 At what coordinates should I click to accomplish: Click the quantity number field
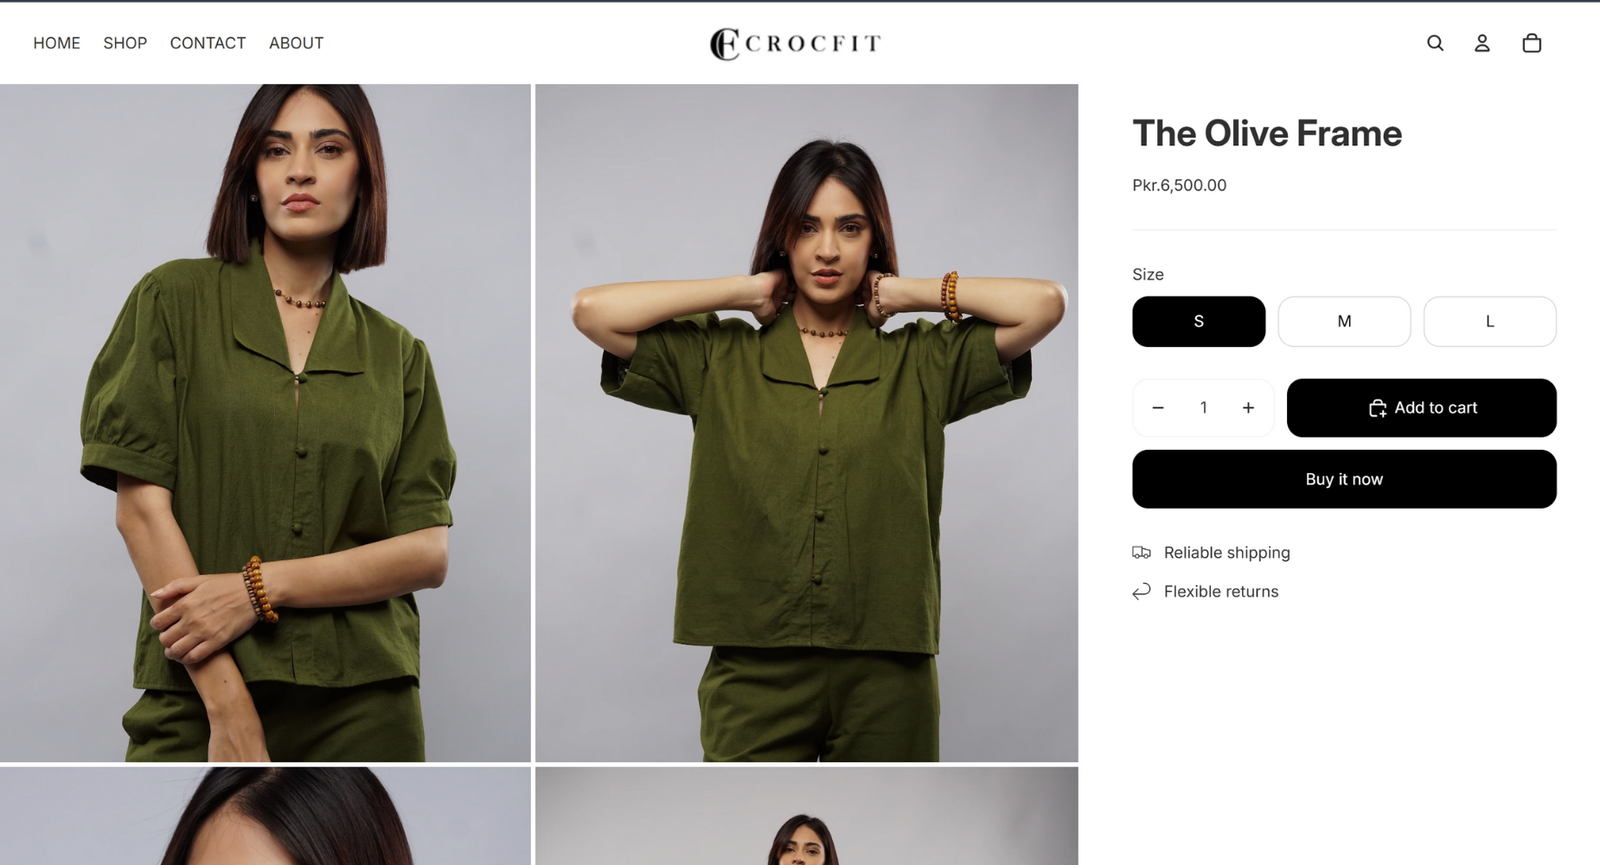[1203, 408]
